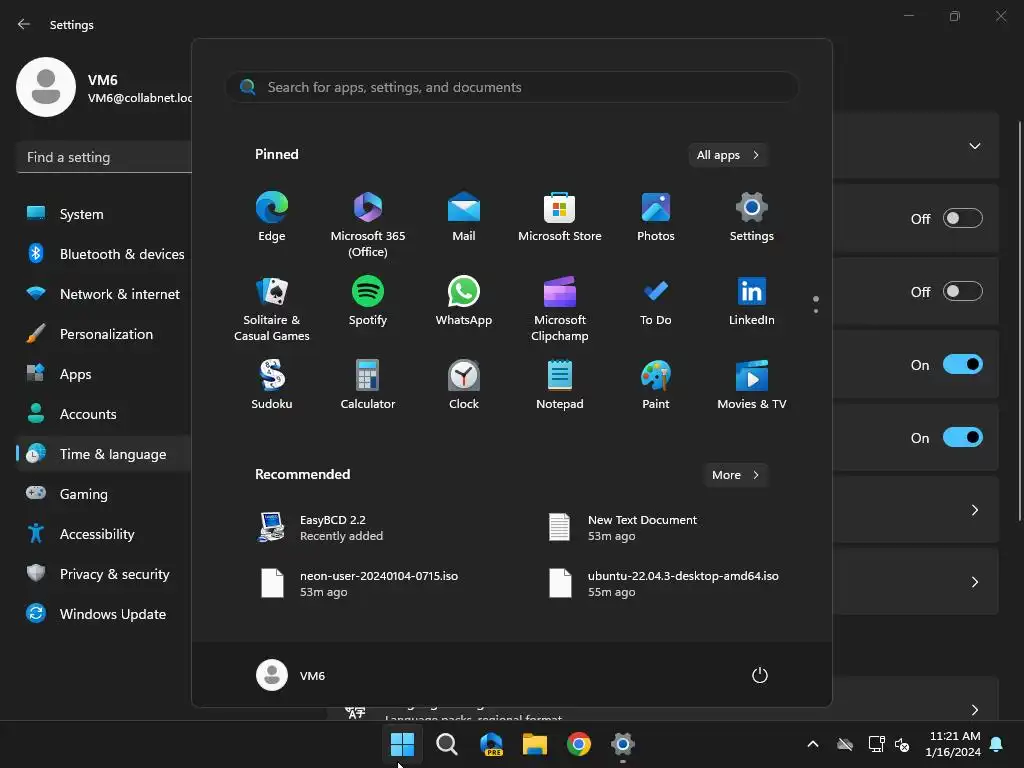Open All apps list
1024x768 pixels.
728,155
